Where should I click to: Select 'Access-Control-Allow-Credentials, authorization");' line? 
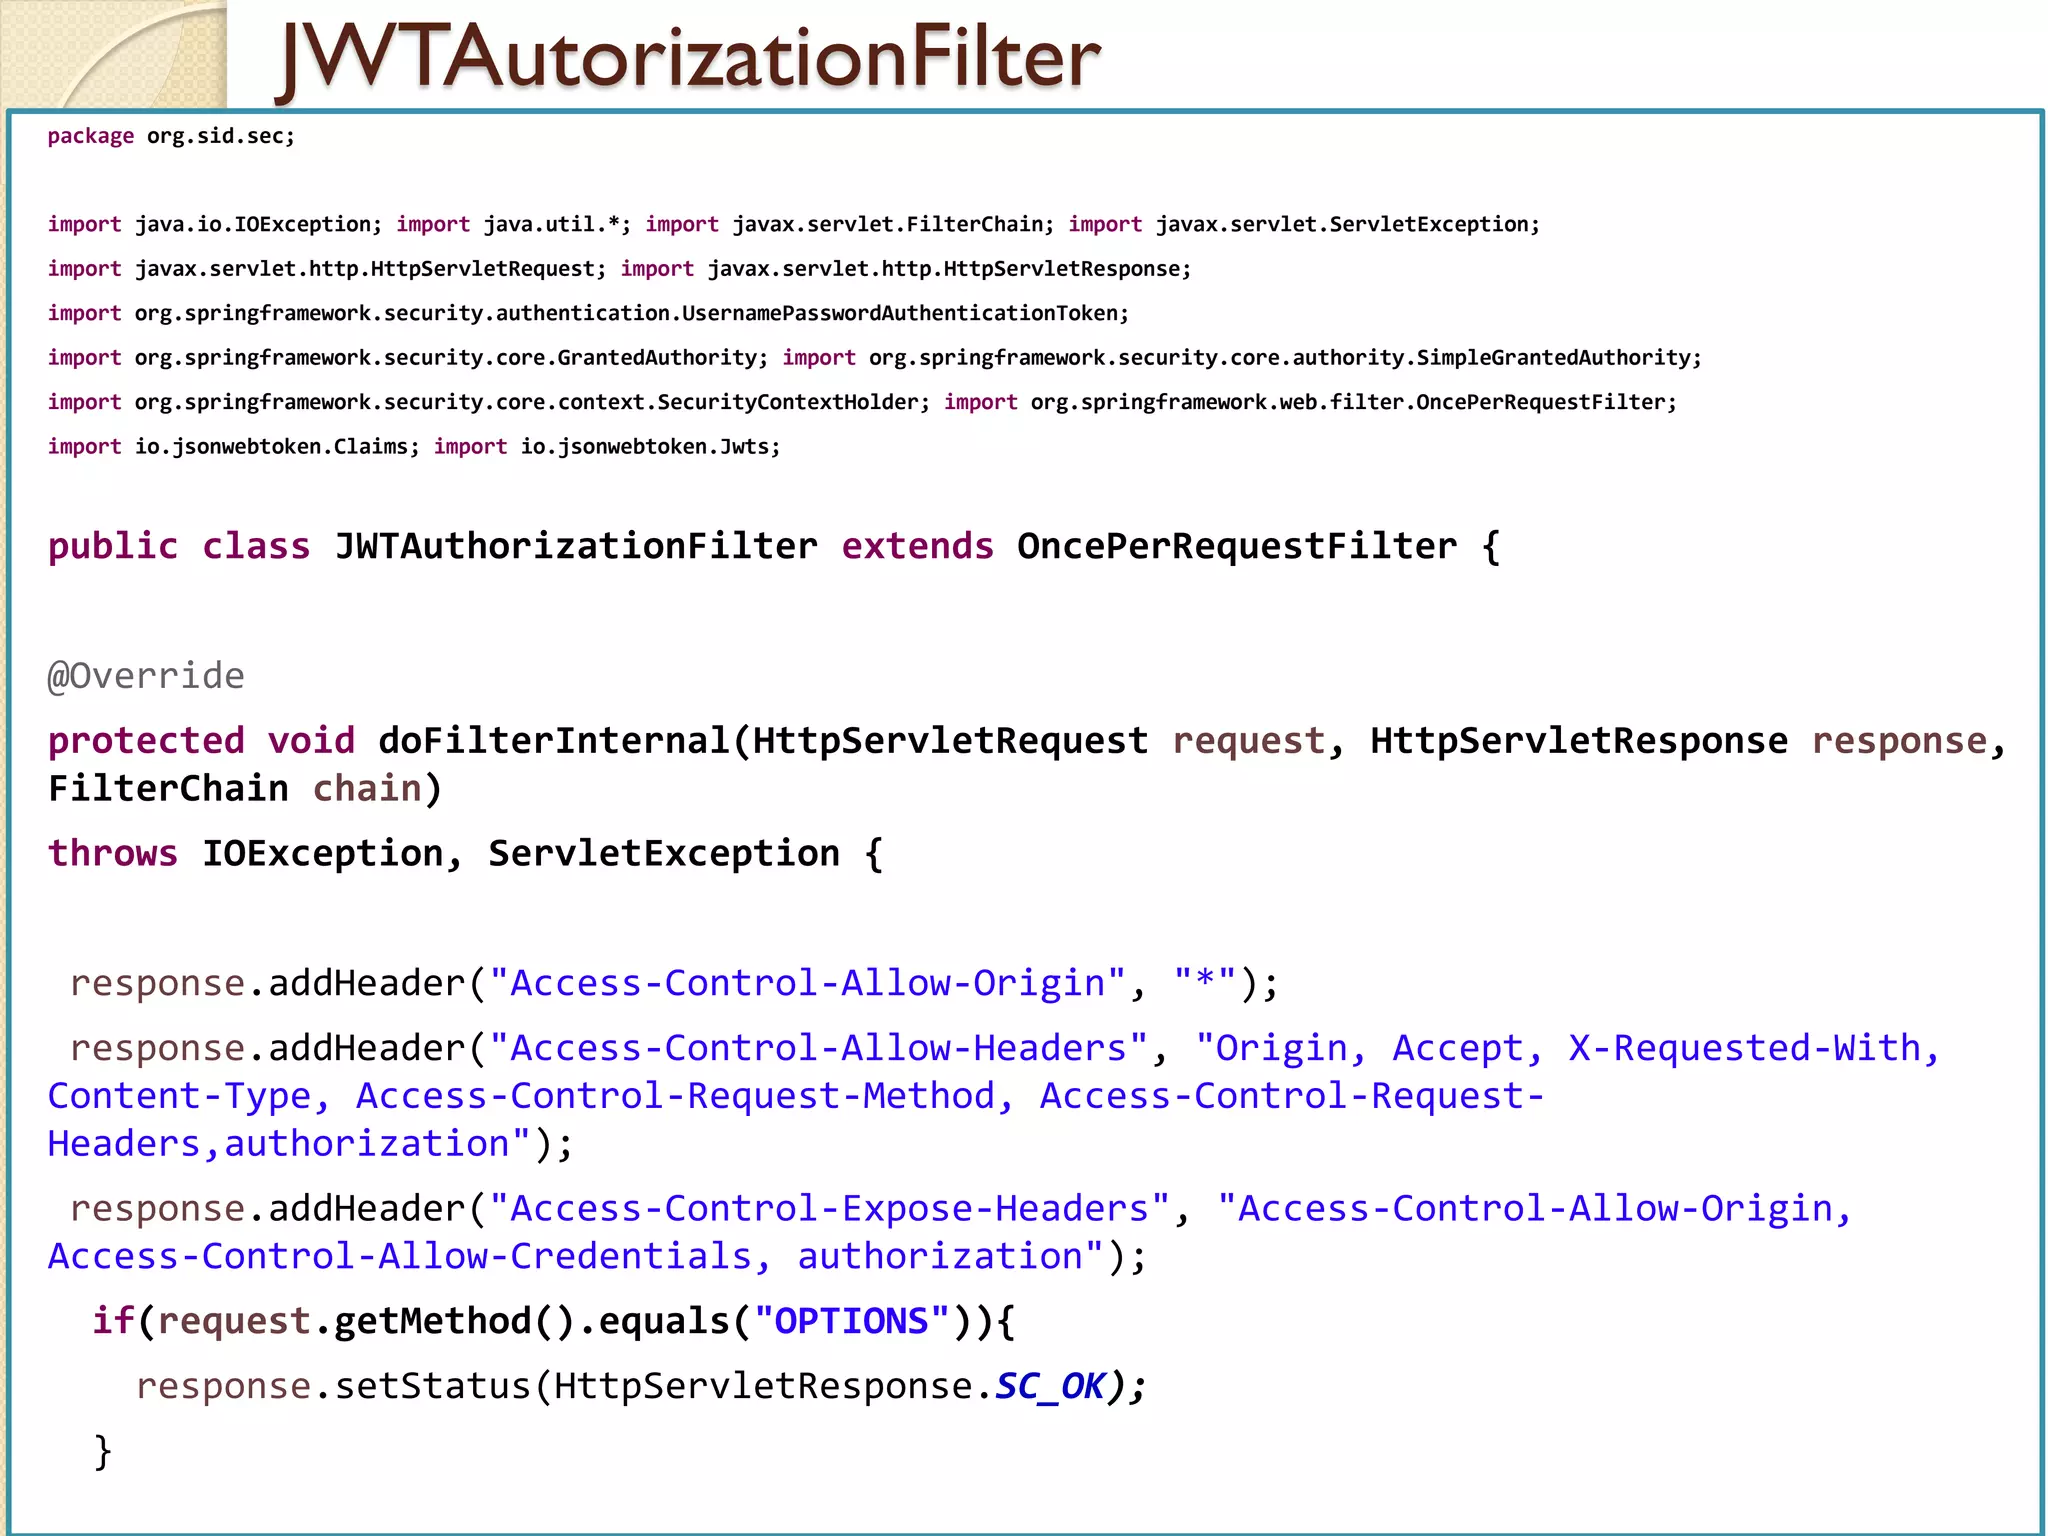pyautogui.click(x=597, y=1257)
